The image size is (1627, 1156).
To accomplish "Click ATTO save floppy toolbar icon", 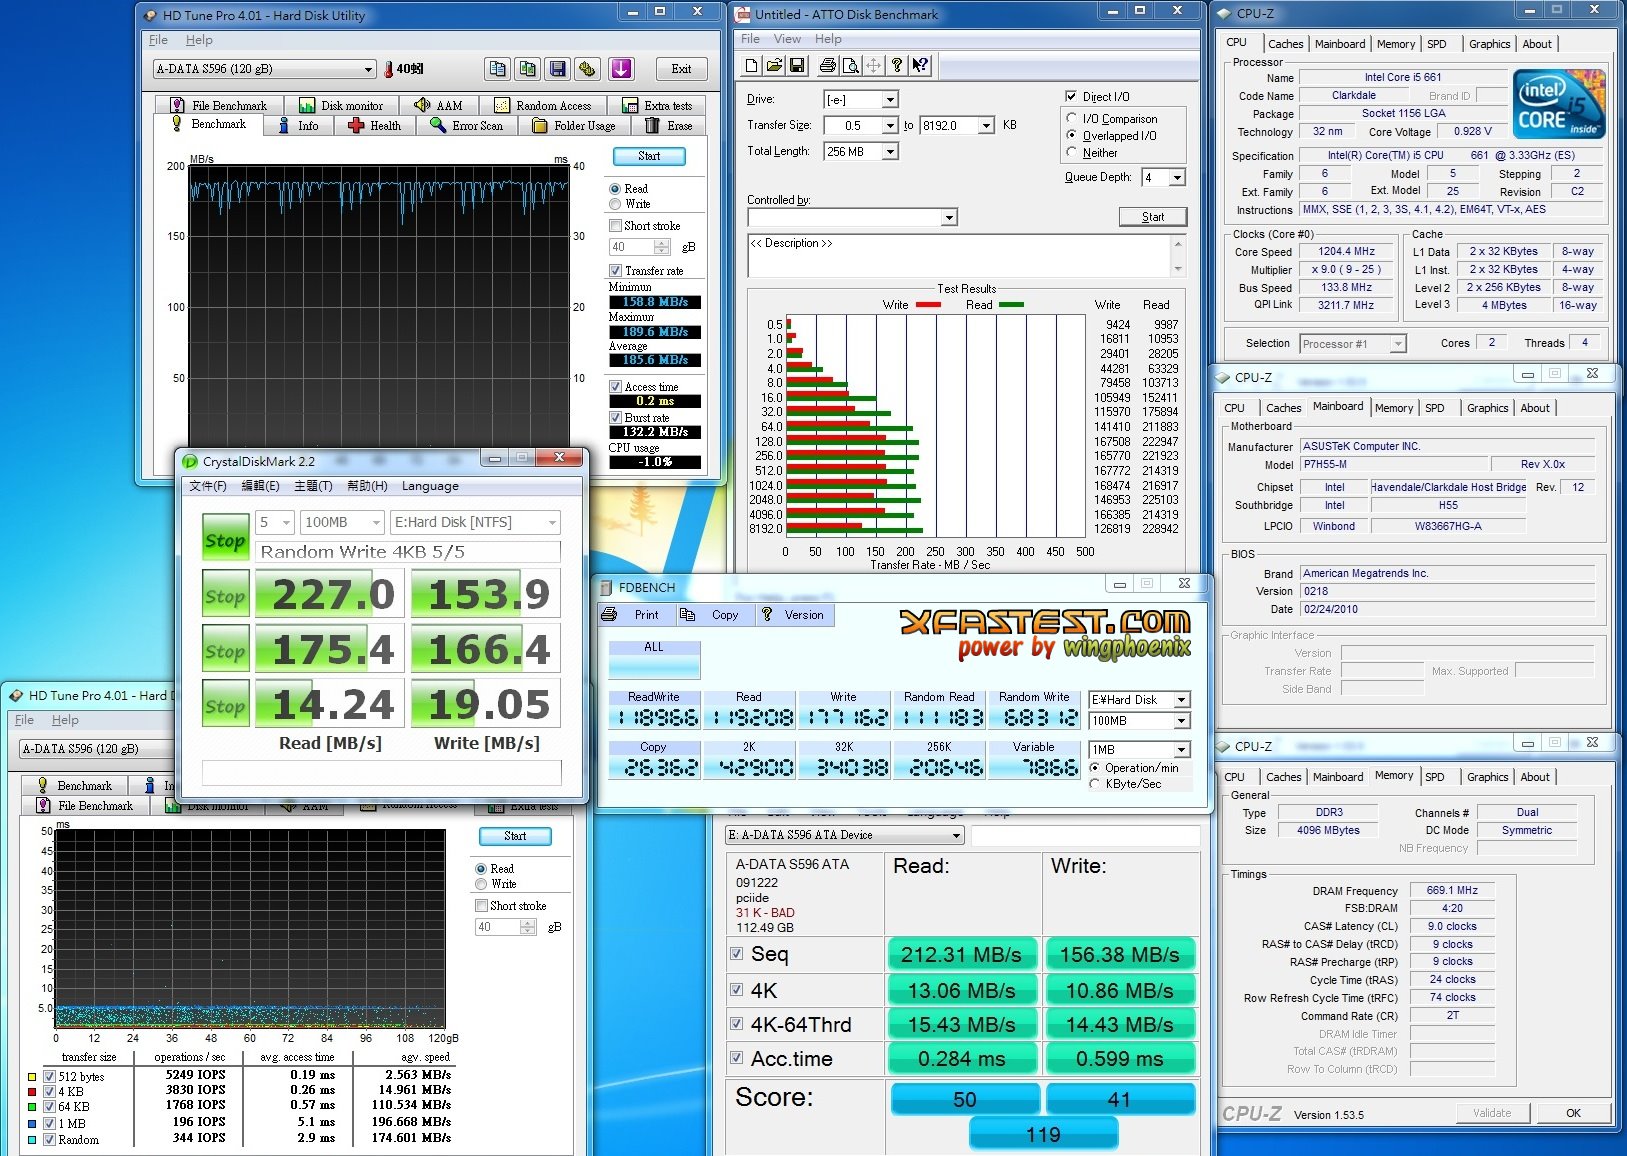I will 797,66.
